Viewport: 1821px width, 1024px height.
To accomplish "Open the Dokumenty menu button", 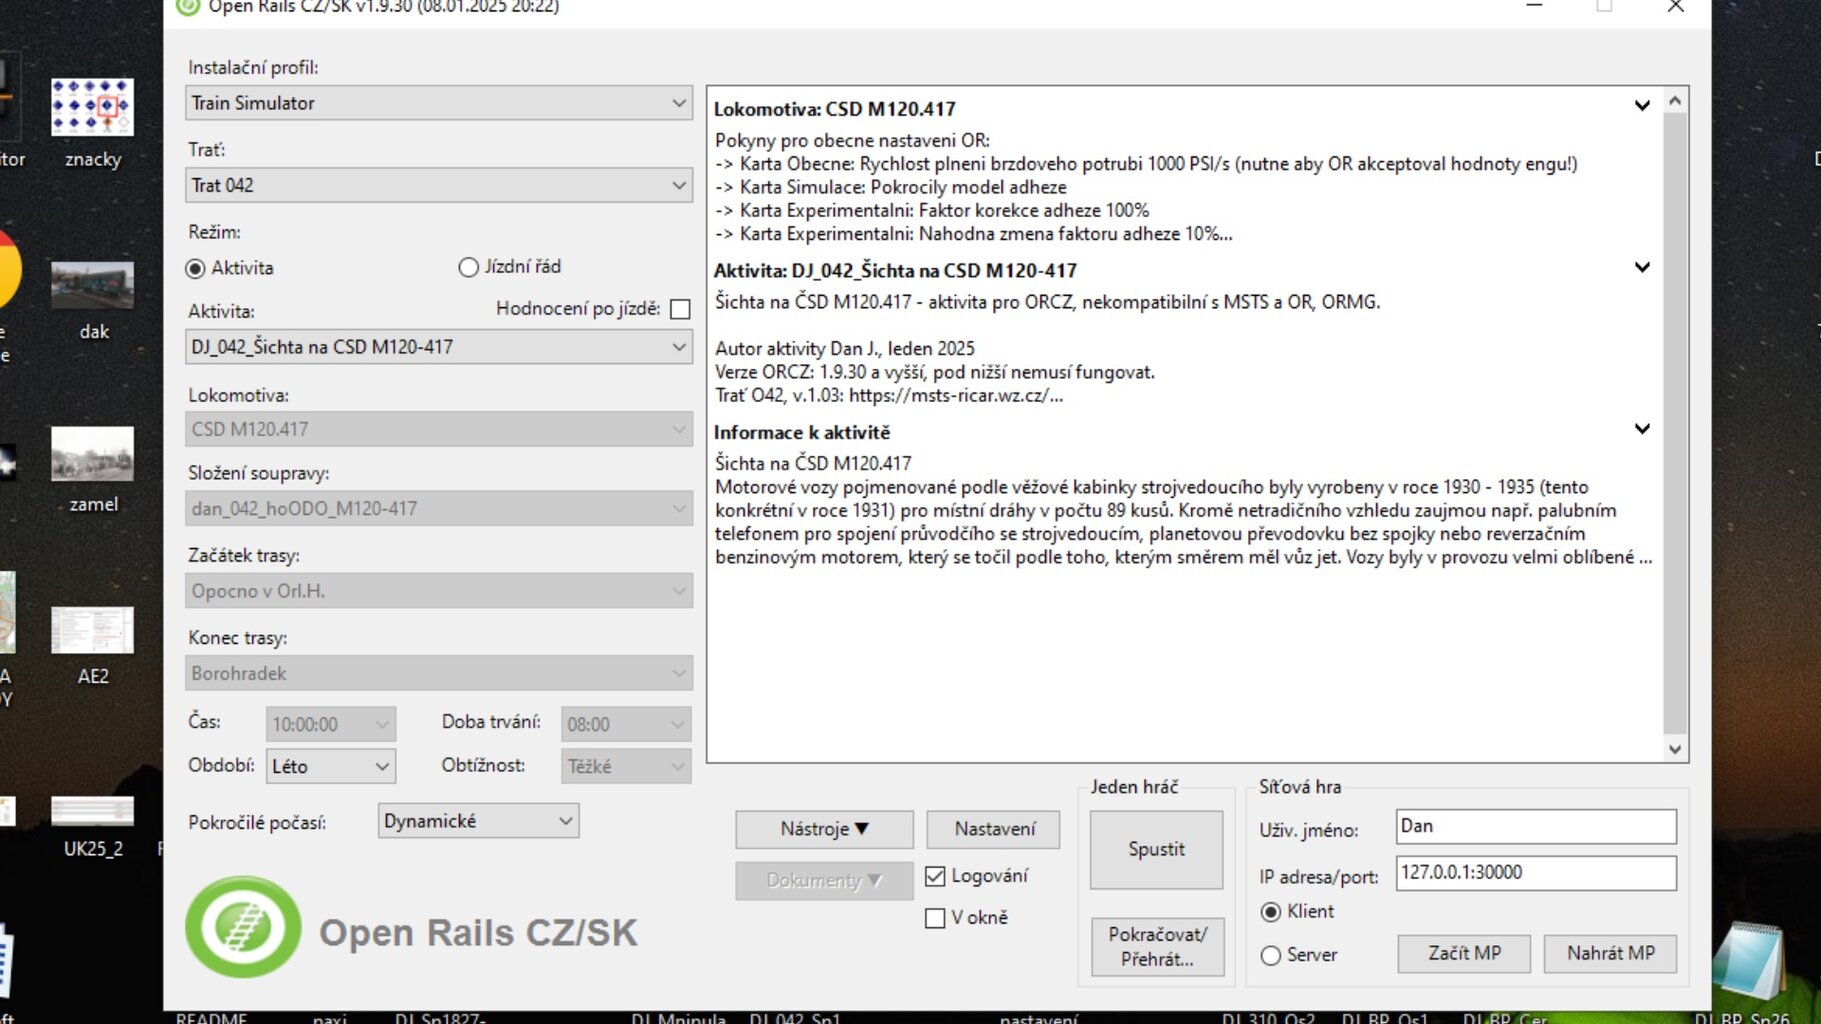I will (824, 881).
